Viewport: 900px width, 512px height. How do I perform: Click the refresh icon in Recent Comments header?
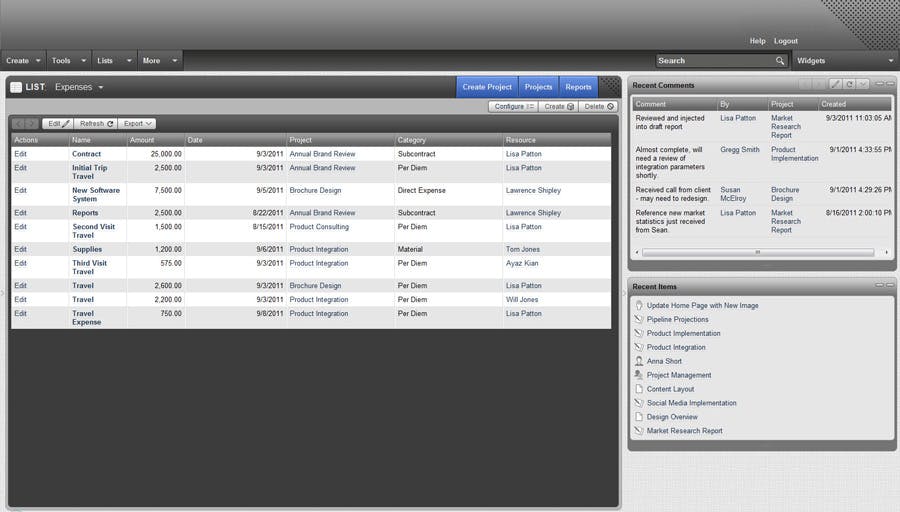coord(849,84)
